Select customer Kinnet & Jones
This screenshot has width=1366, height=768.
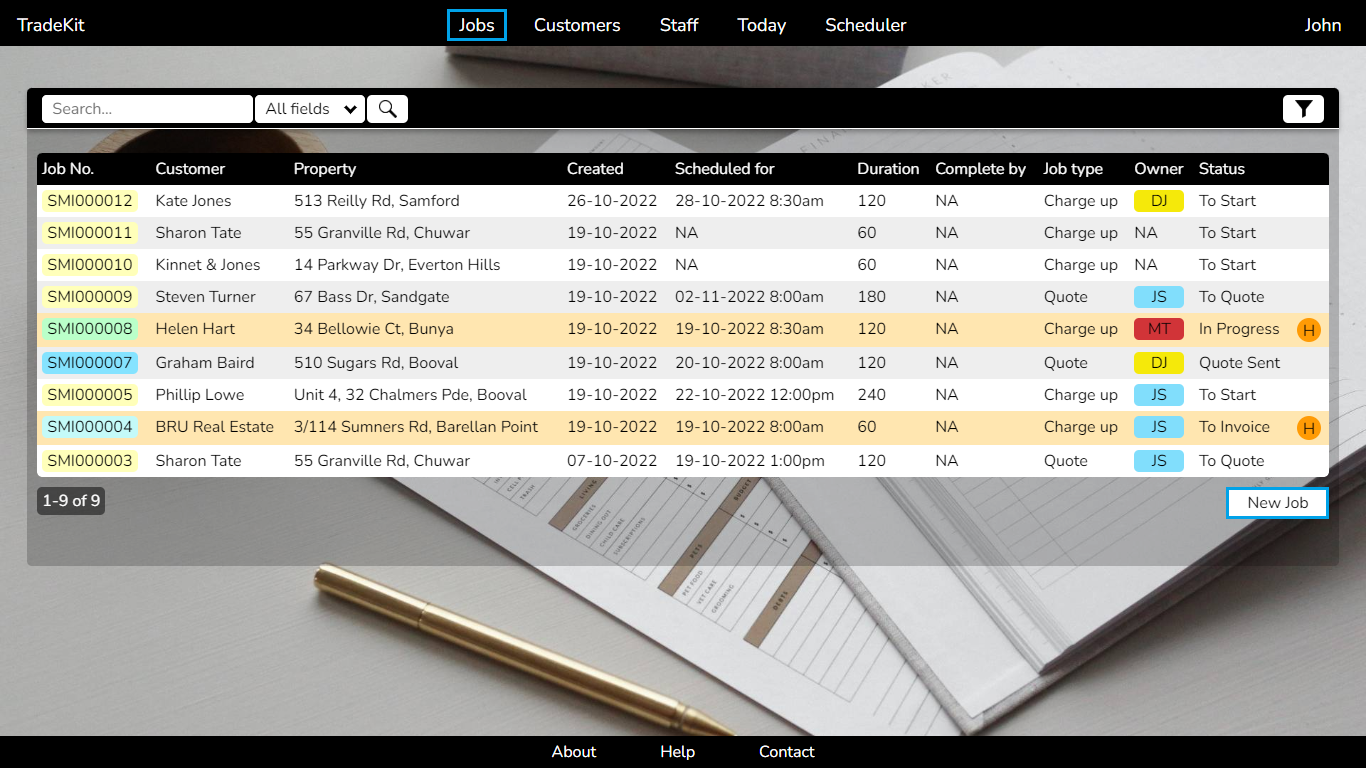click(208, 265)
